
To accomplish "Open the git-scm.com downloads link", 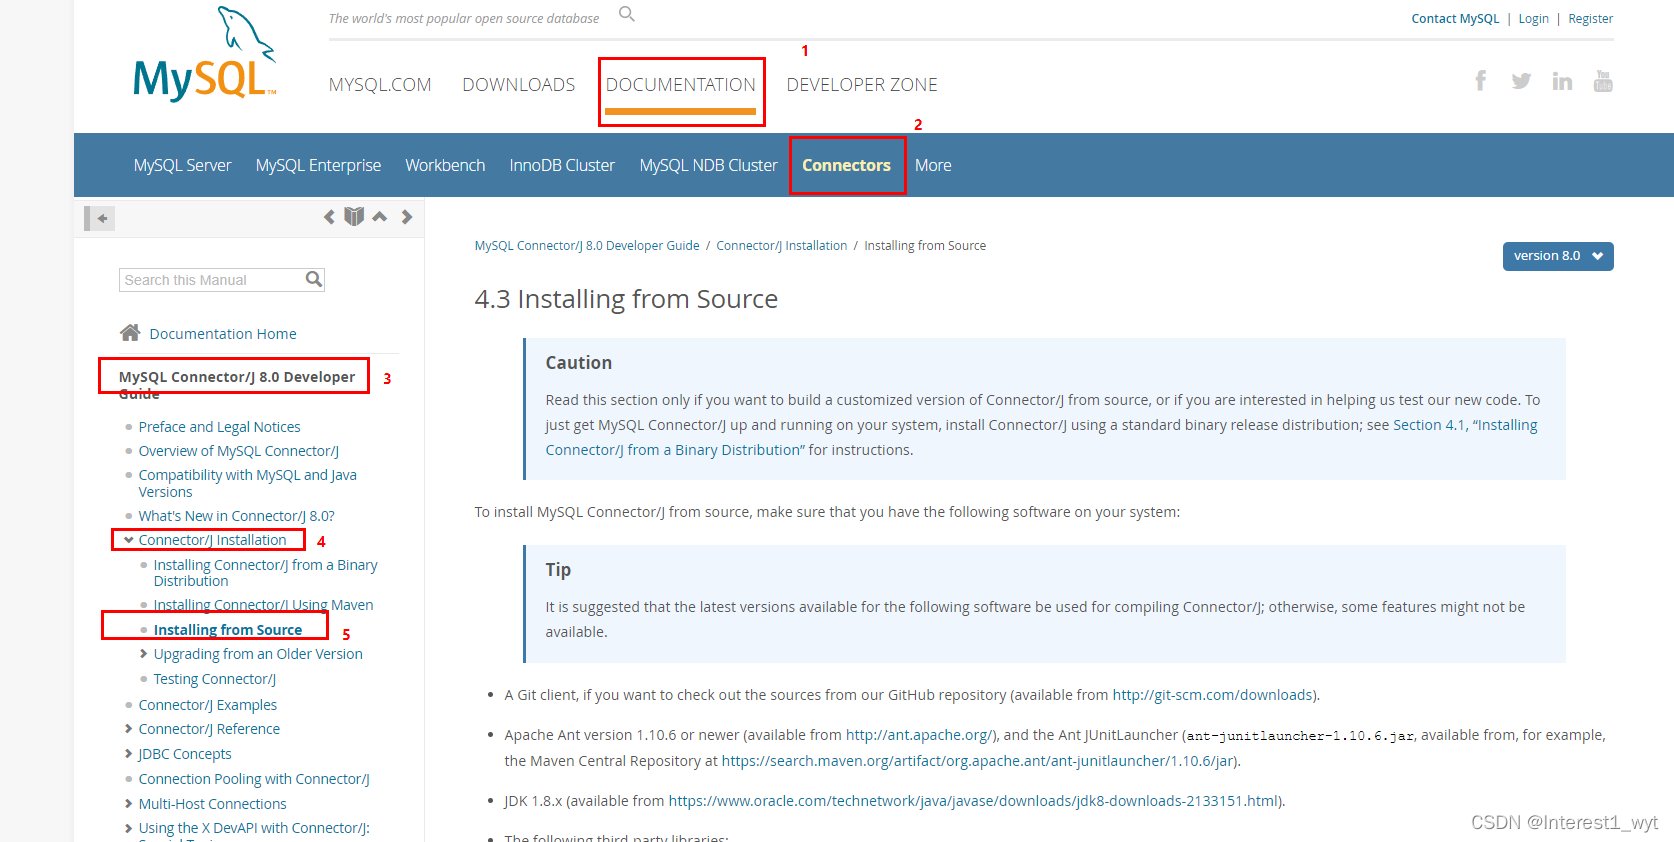I will [1214, 695].
